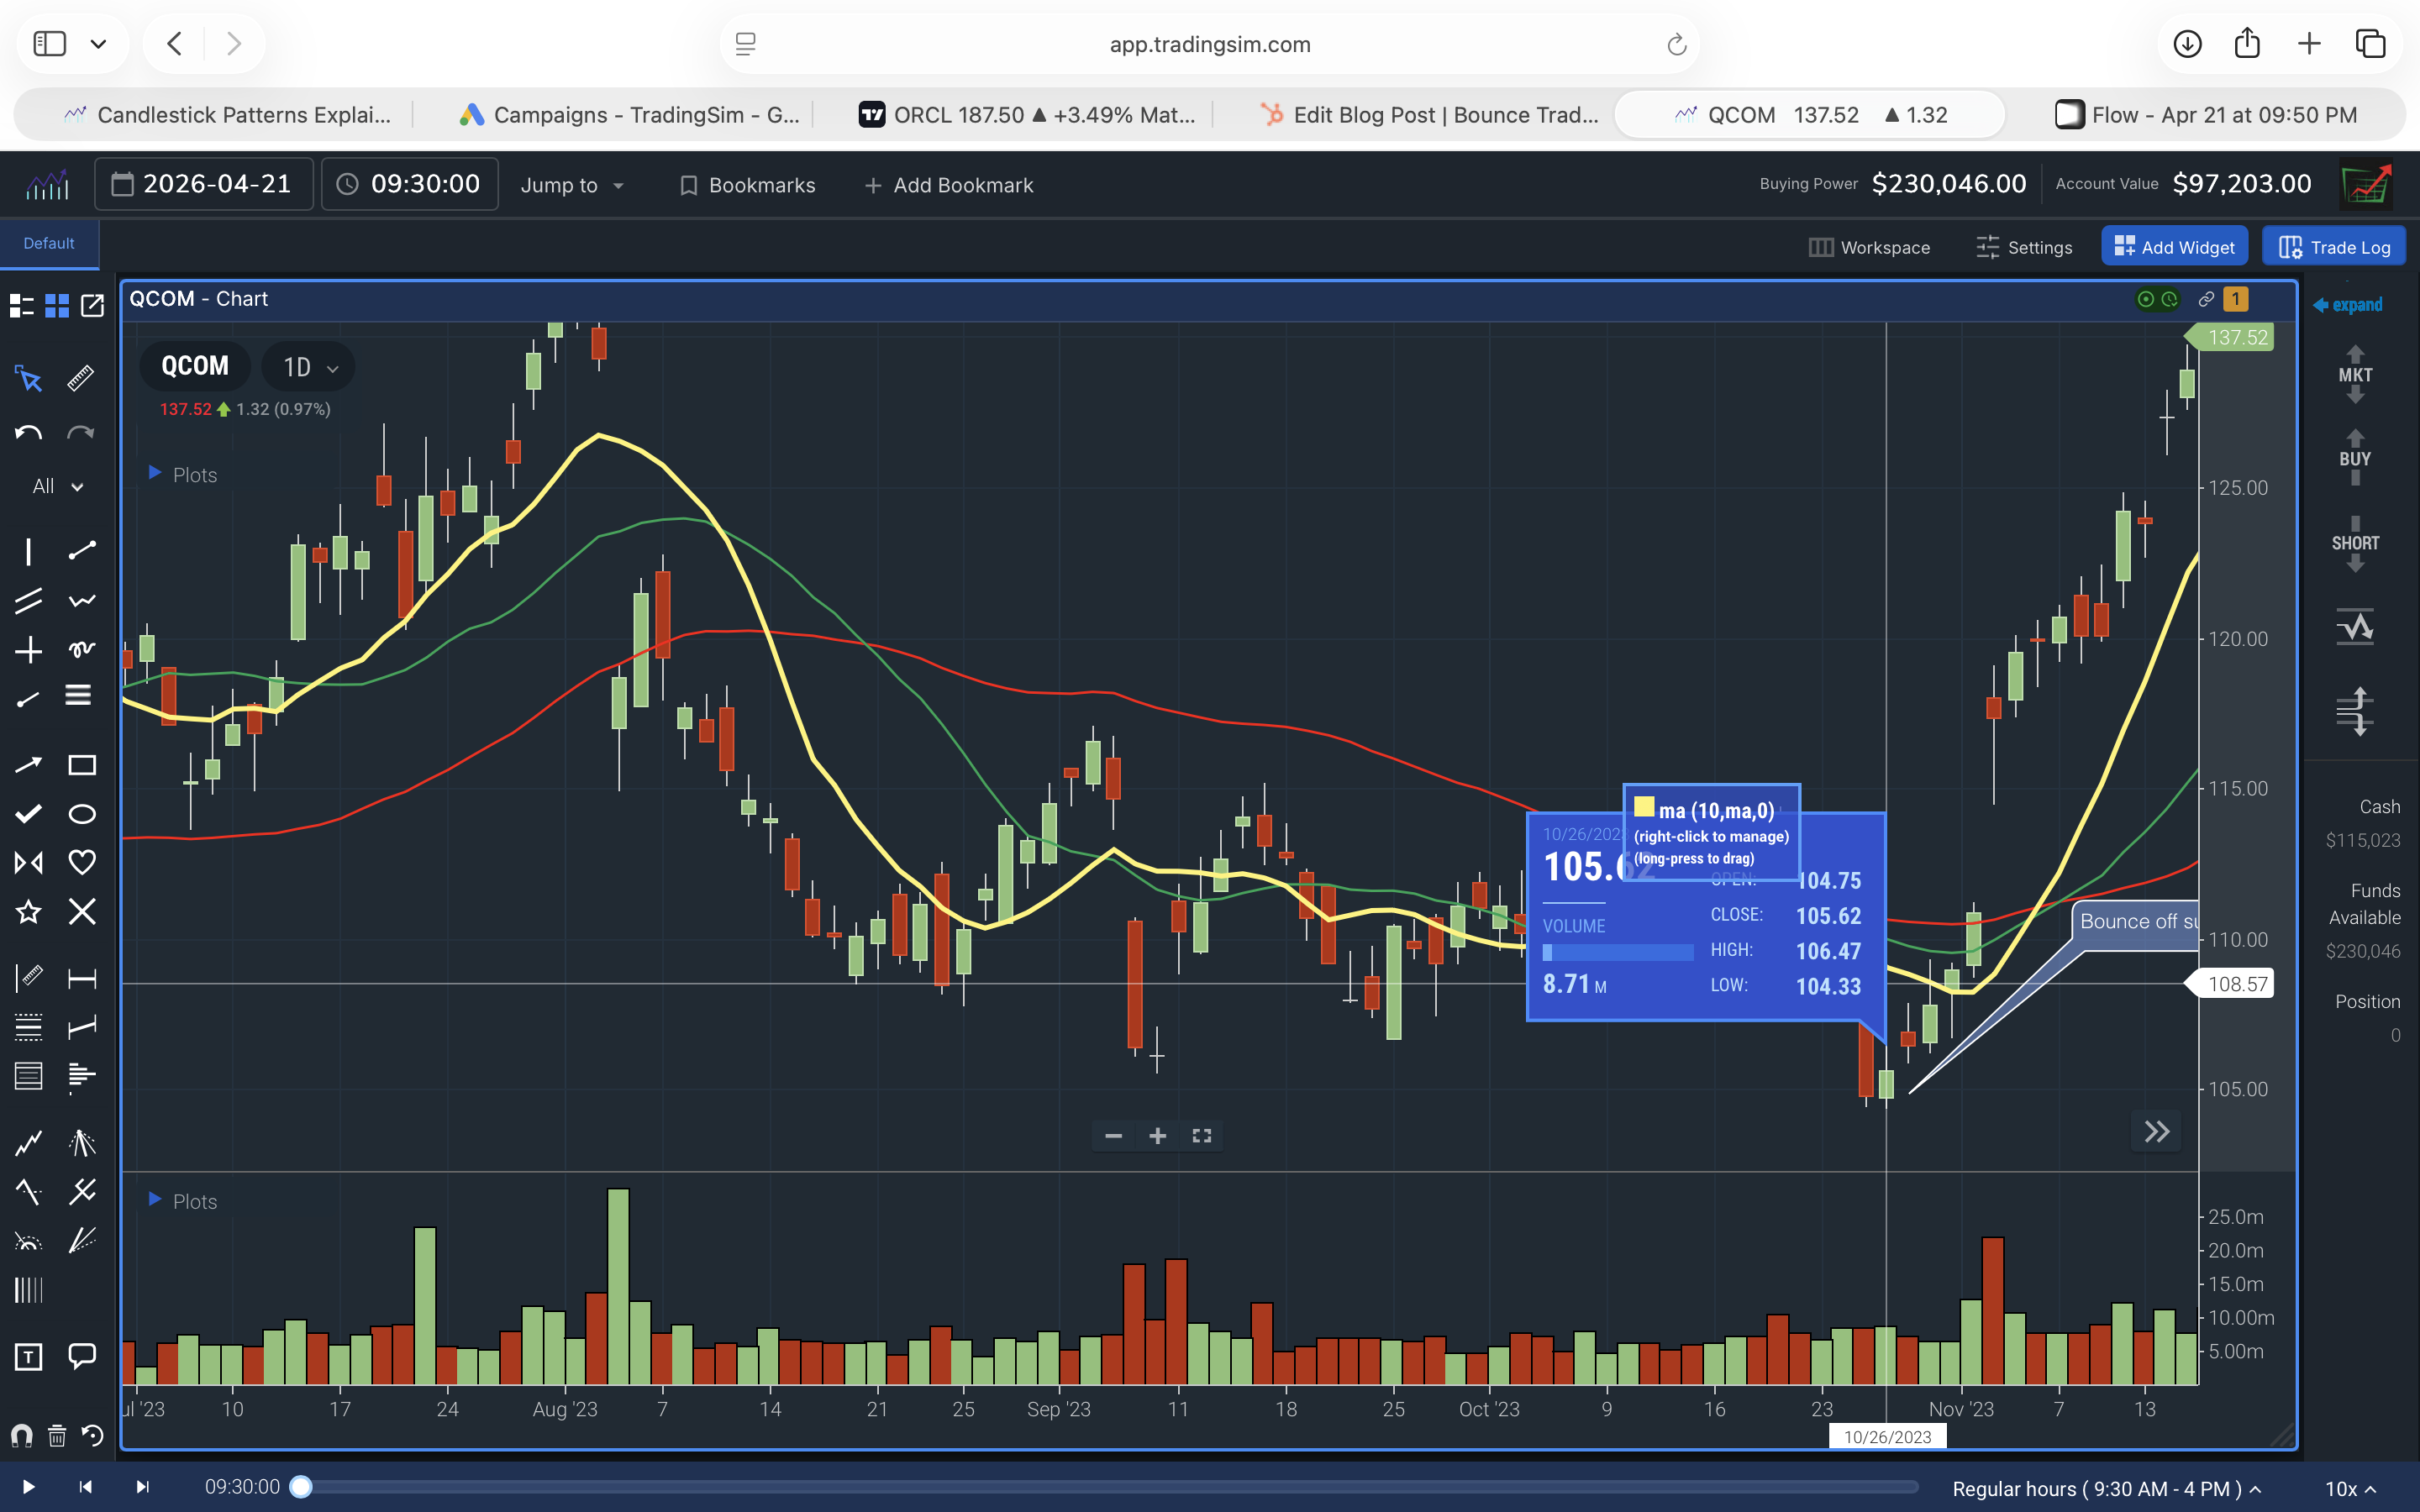Click the Add Widget button

2174,246
